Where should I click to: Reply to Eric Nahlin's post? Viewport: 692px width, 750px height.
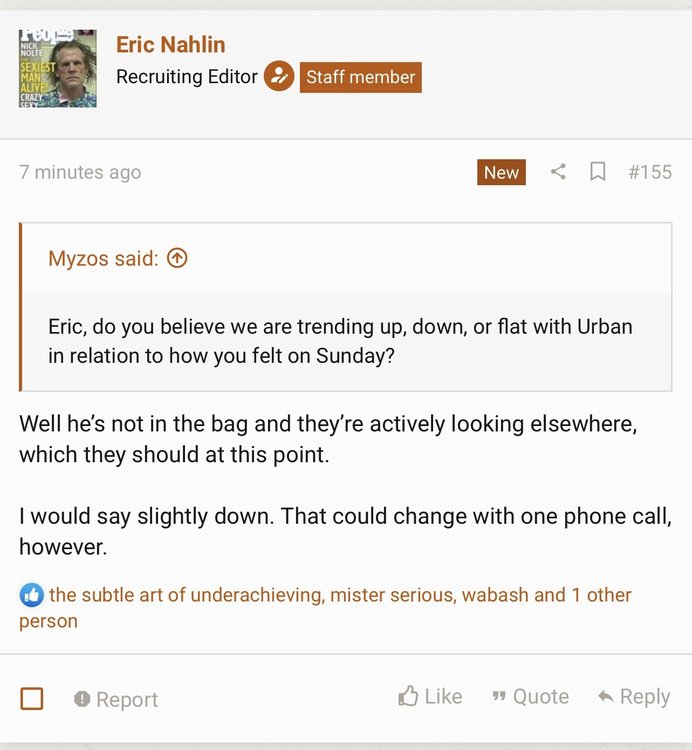pos(634,697)
